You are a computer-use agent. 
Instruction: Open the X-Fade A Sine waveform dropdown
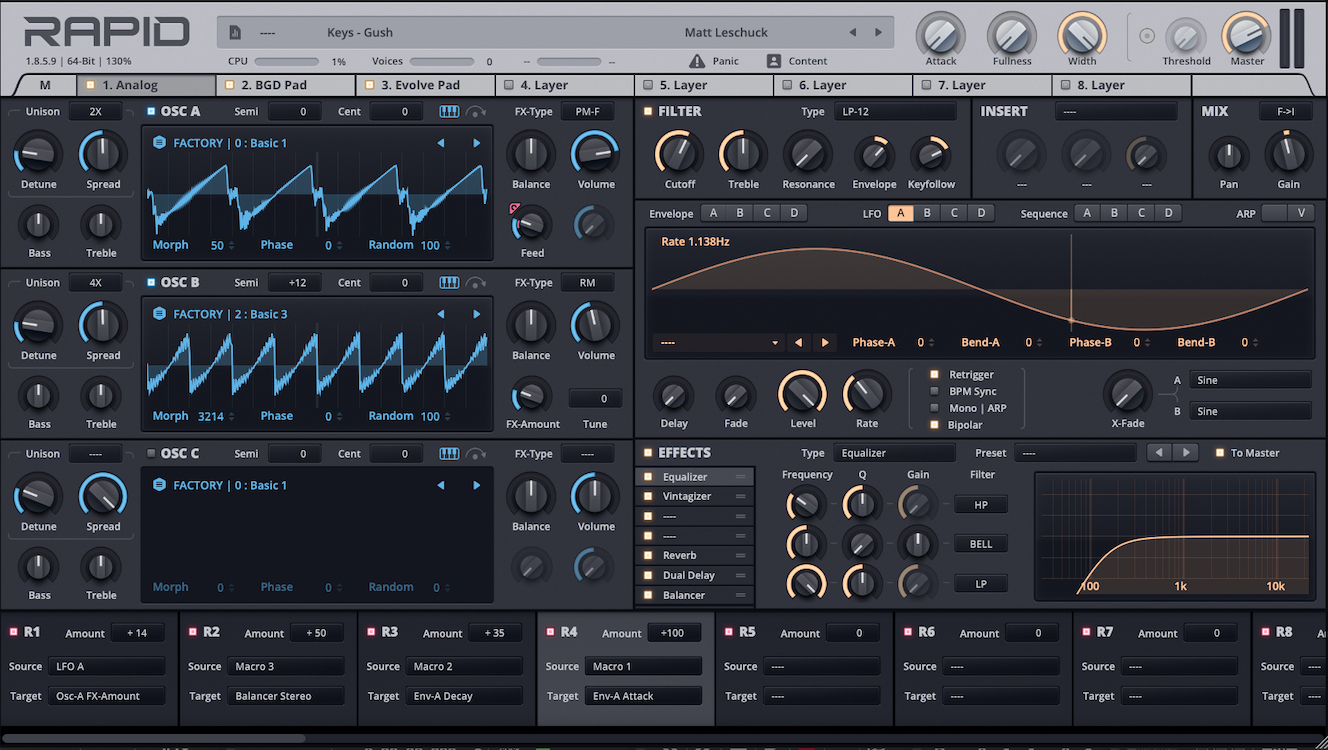1251,380
